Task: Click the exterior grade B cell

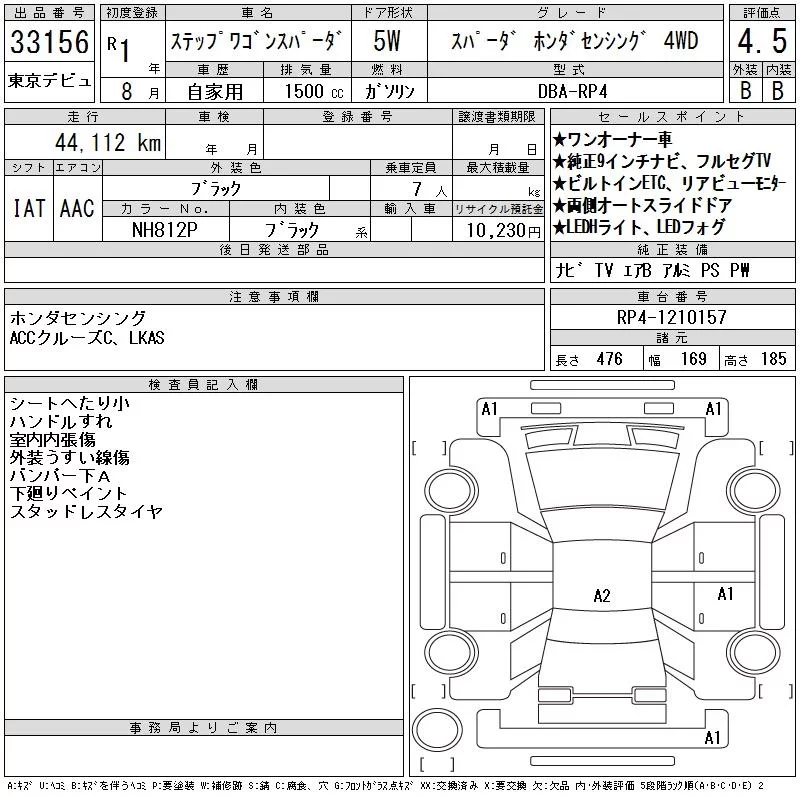Action: [x=745, y=90]
